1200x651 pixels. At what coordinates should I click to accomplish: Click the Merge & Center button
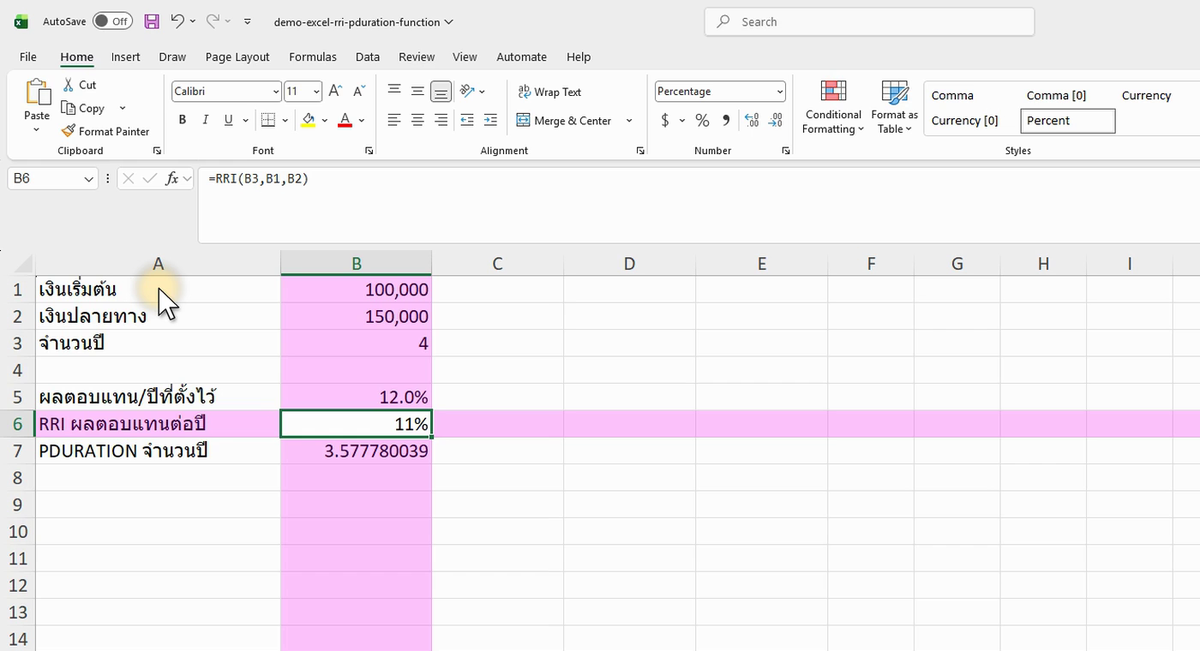point(563,120)
